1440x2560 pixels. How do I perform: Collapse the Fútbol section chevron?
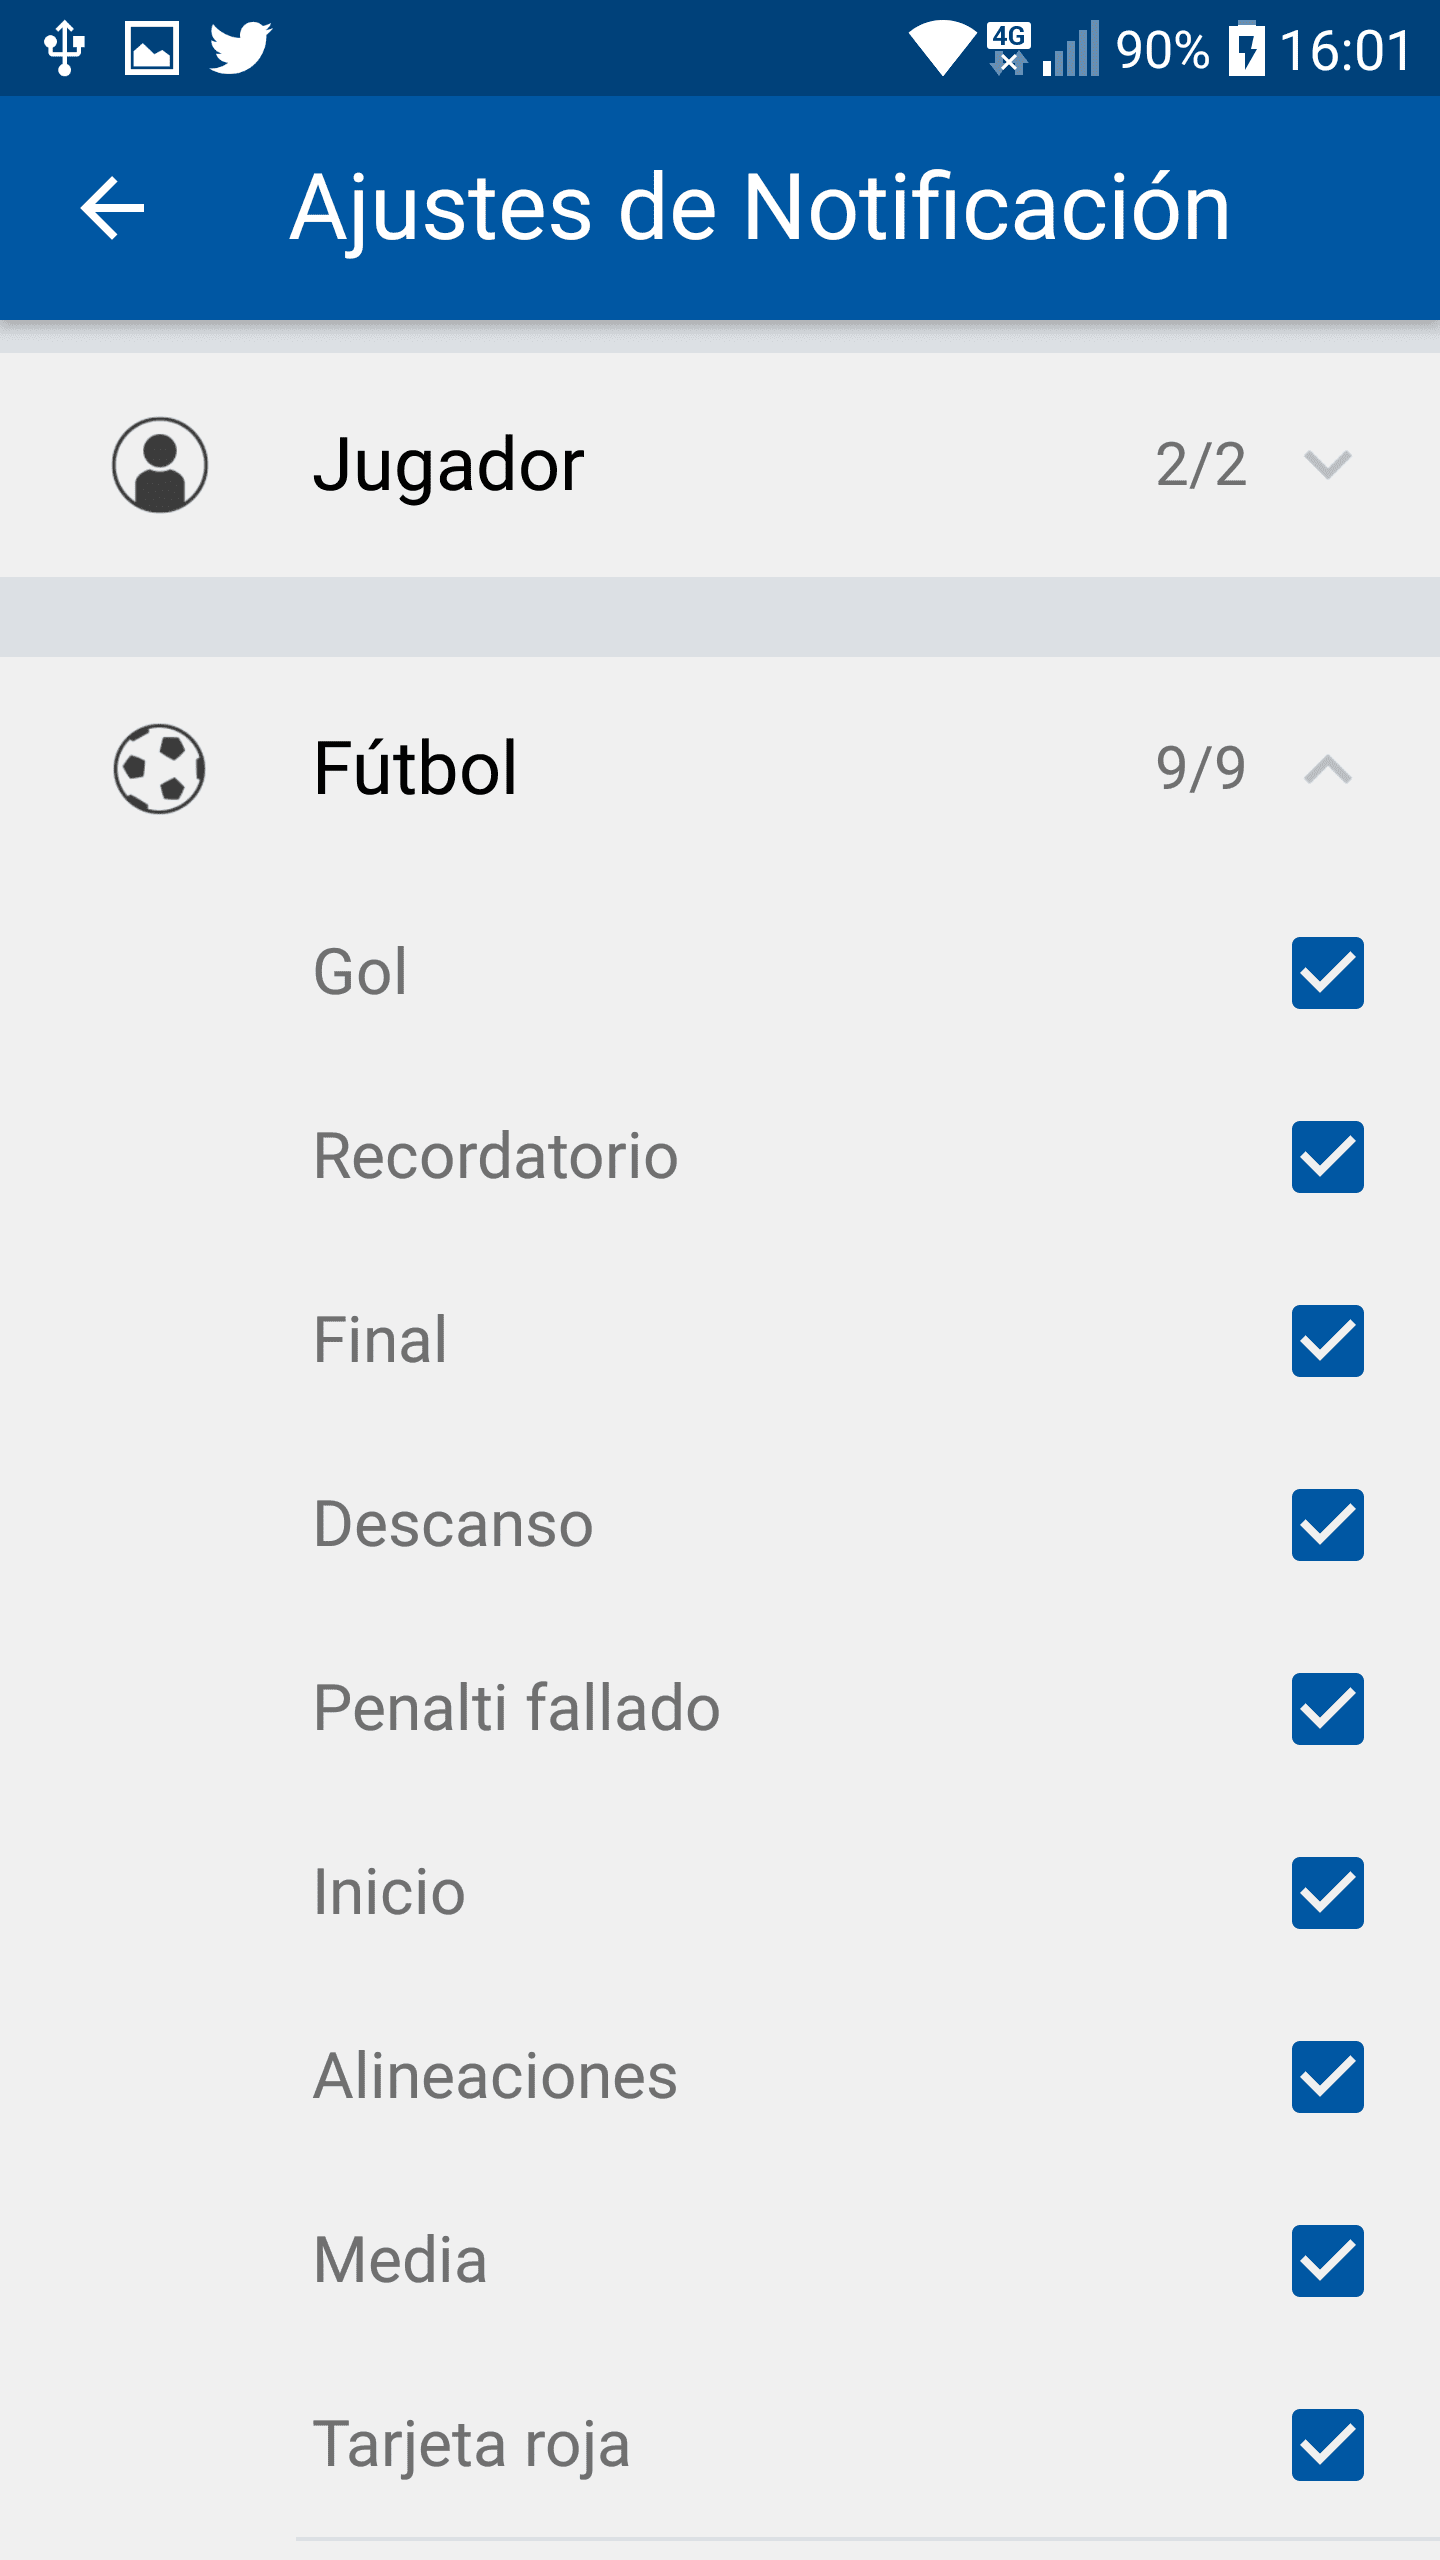(x=1327, y=769)
